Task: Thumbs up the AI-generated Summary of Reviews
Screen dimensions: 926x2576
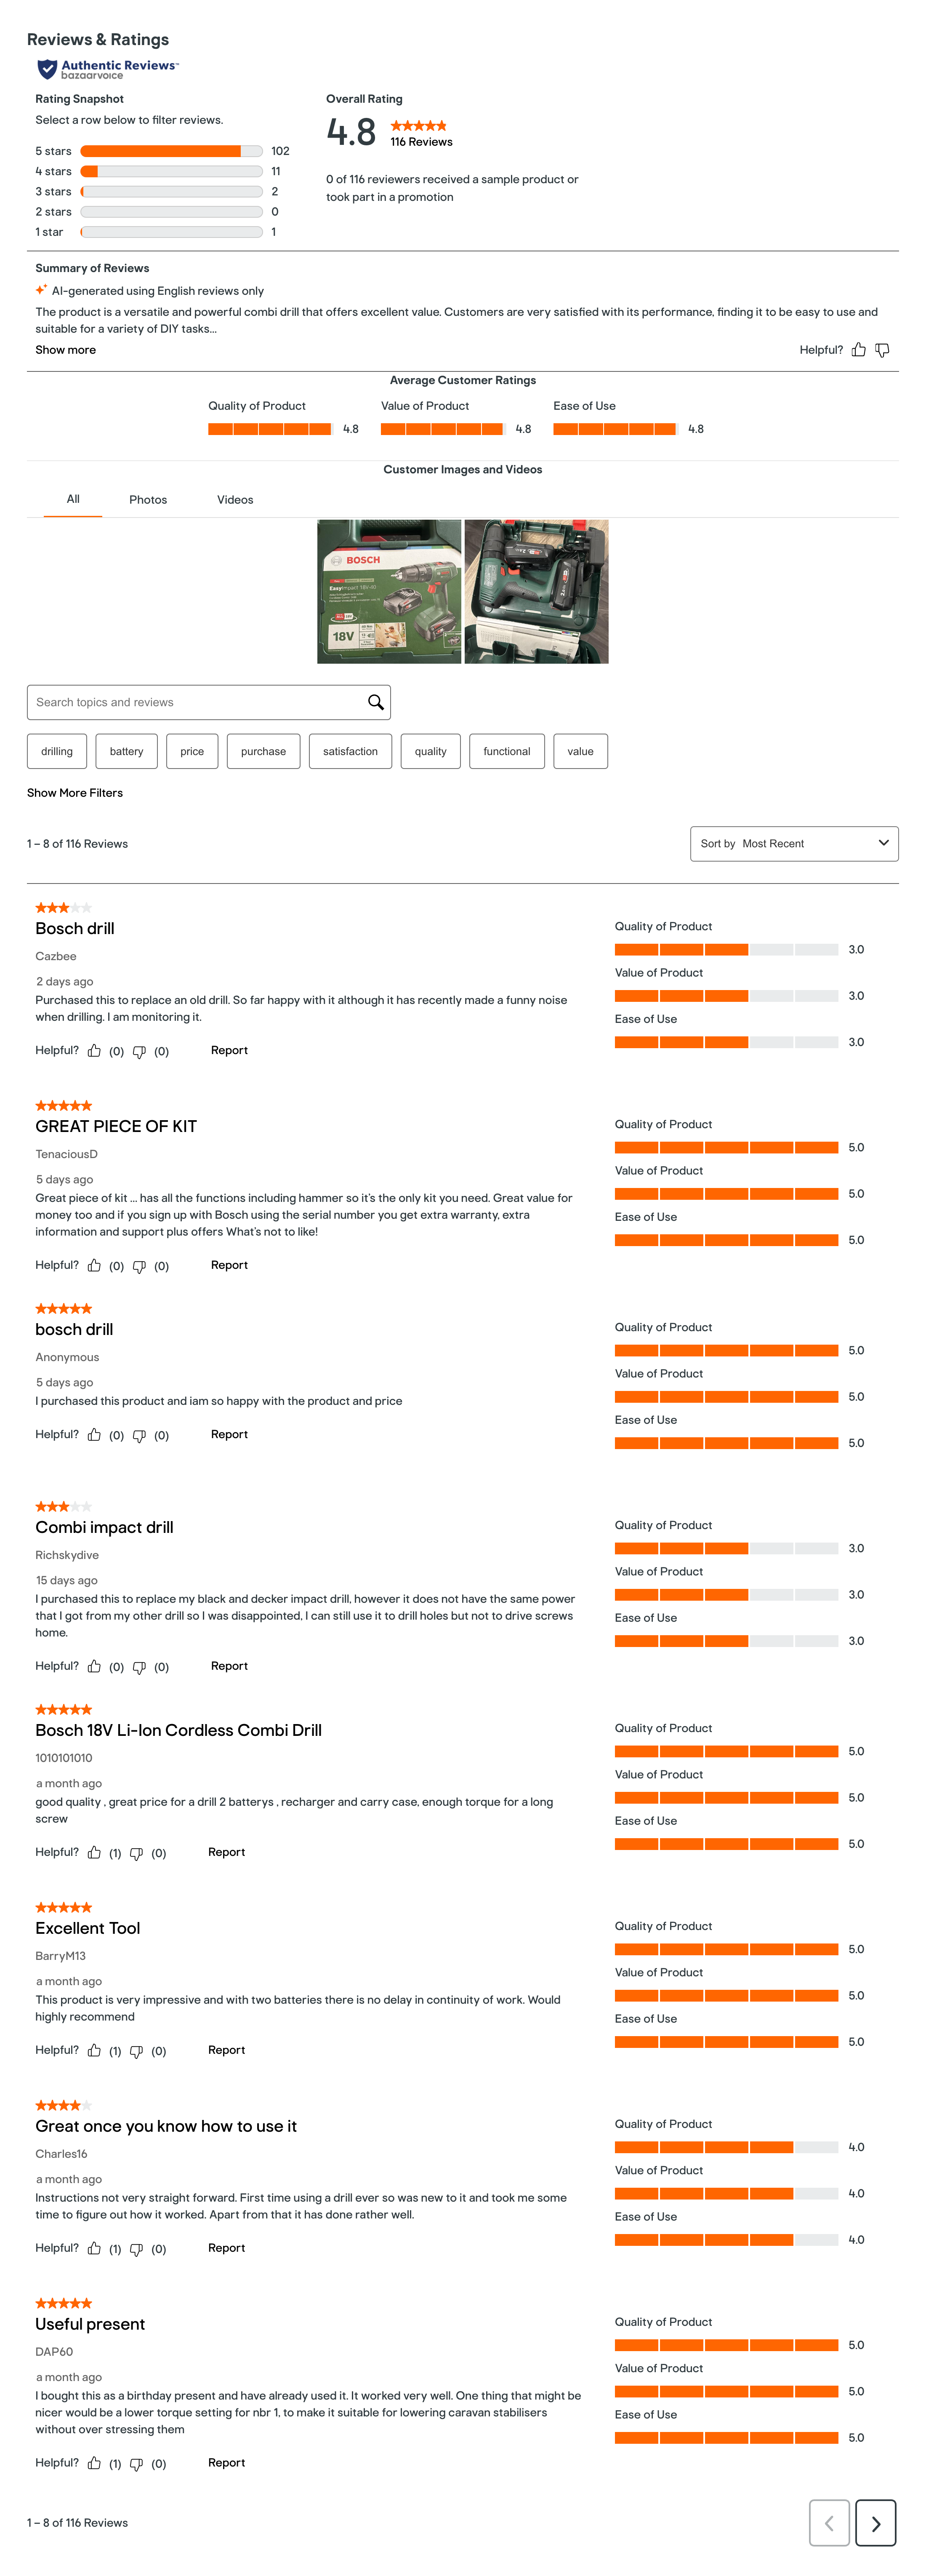Action: tap(858, 350)
